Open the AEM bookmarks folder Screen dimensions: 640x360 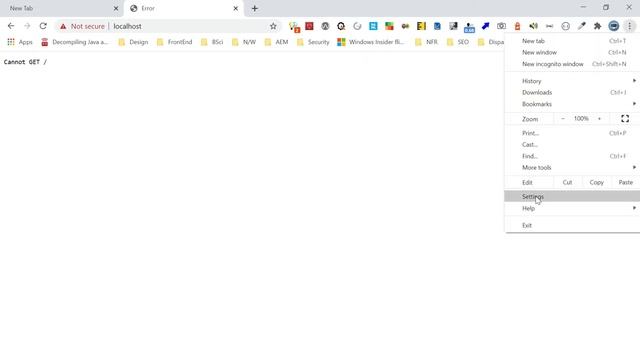pyautogui.click(x=276, y=42)
